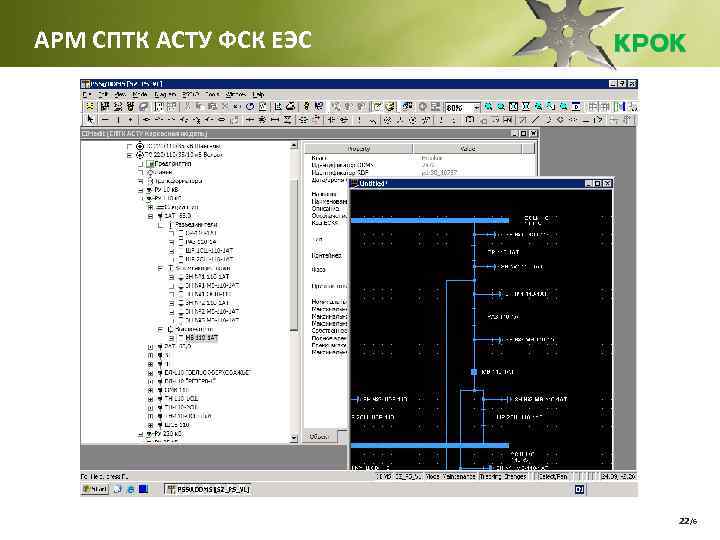The width and height of the screenshot is (720, 540).
Task: Click the first magnifier icon after zoom box
Action: [489, 107]
